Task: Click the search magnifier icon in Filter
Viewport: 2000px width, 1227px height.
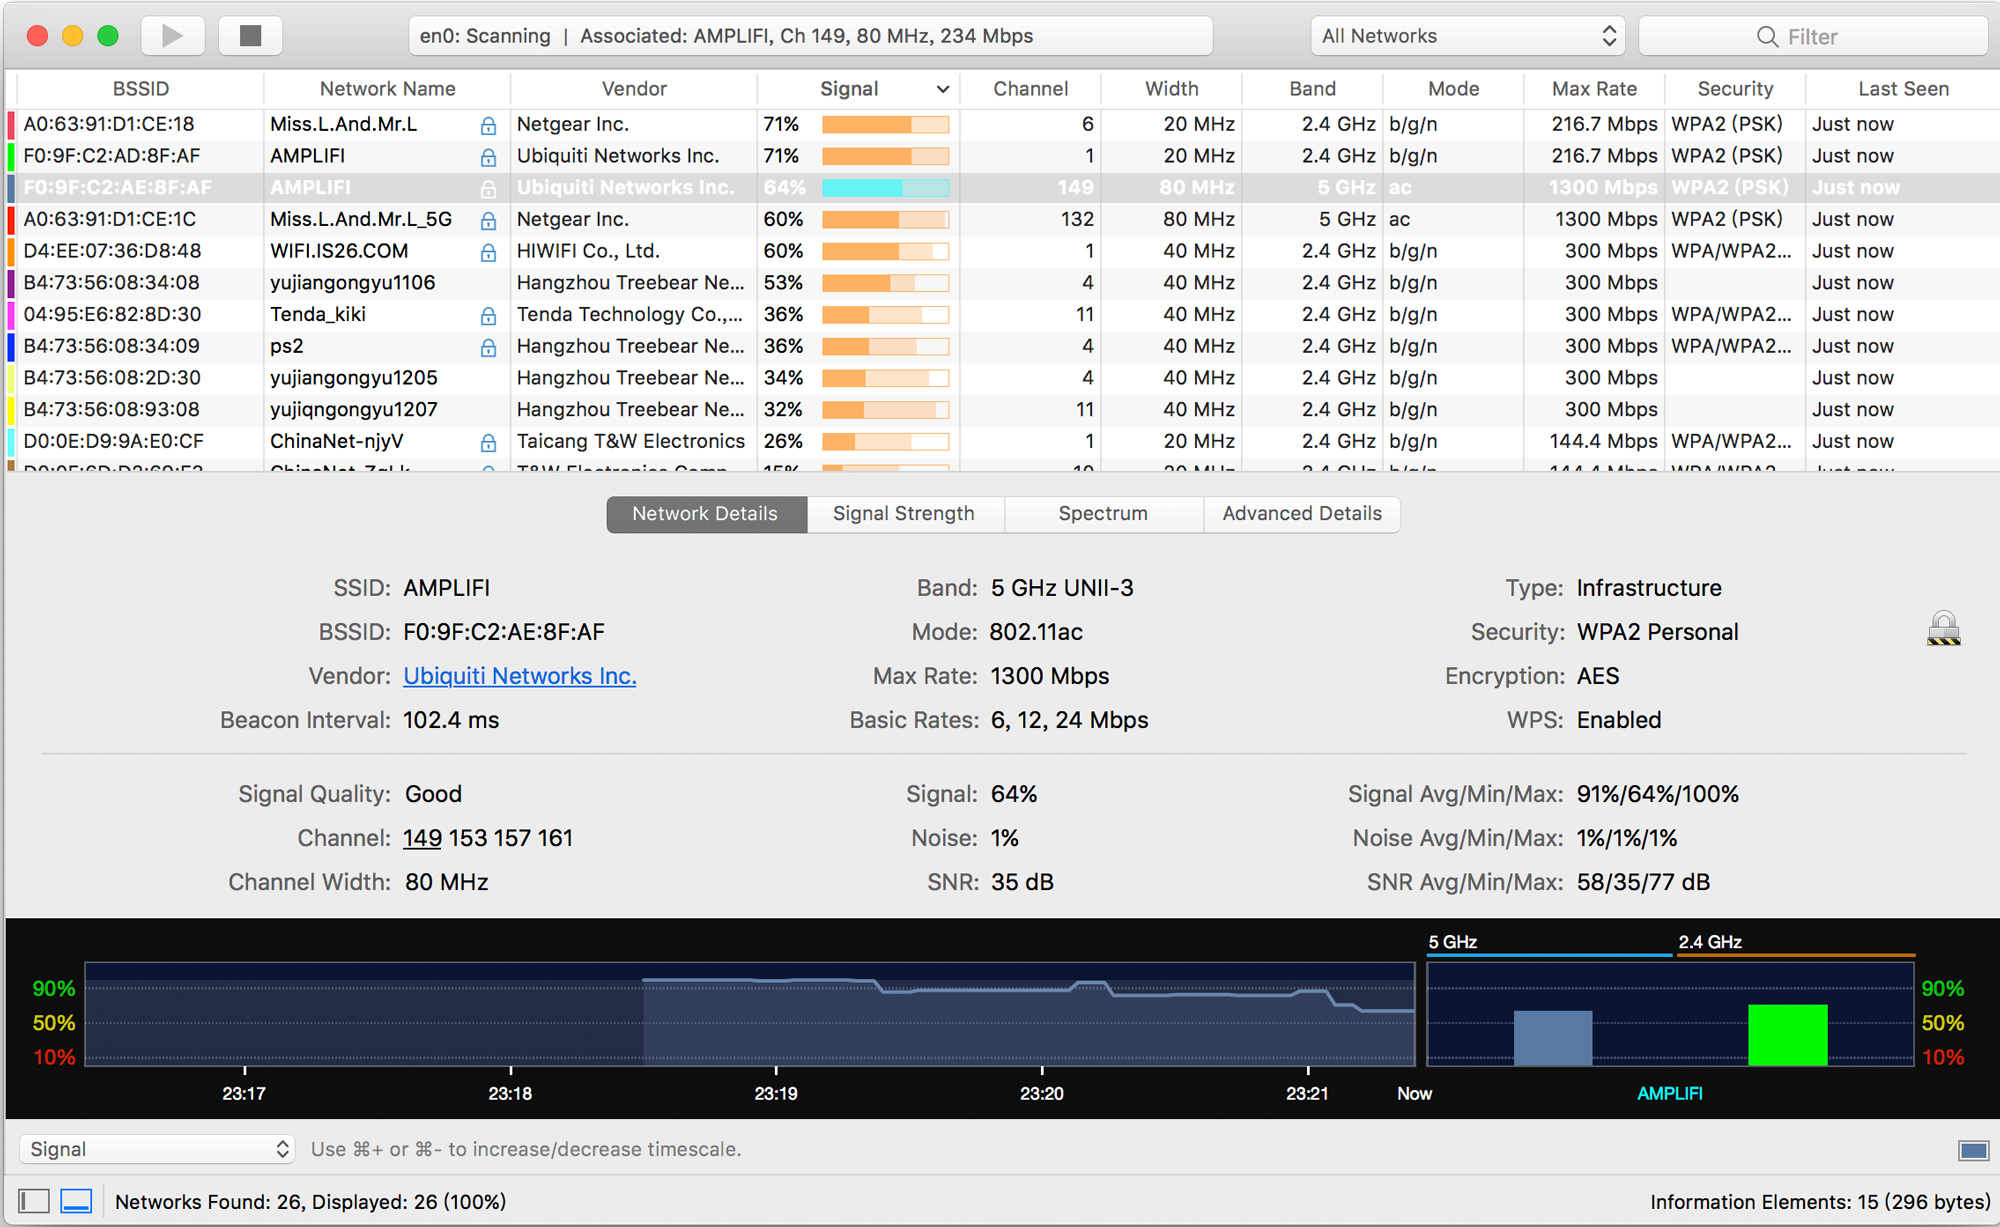Action: point(1767,37)
